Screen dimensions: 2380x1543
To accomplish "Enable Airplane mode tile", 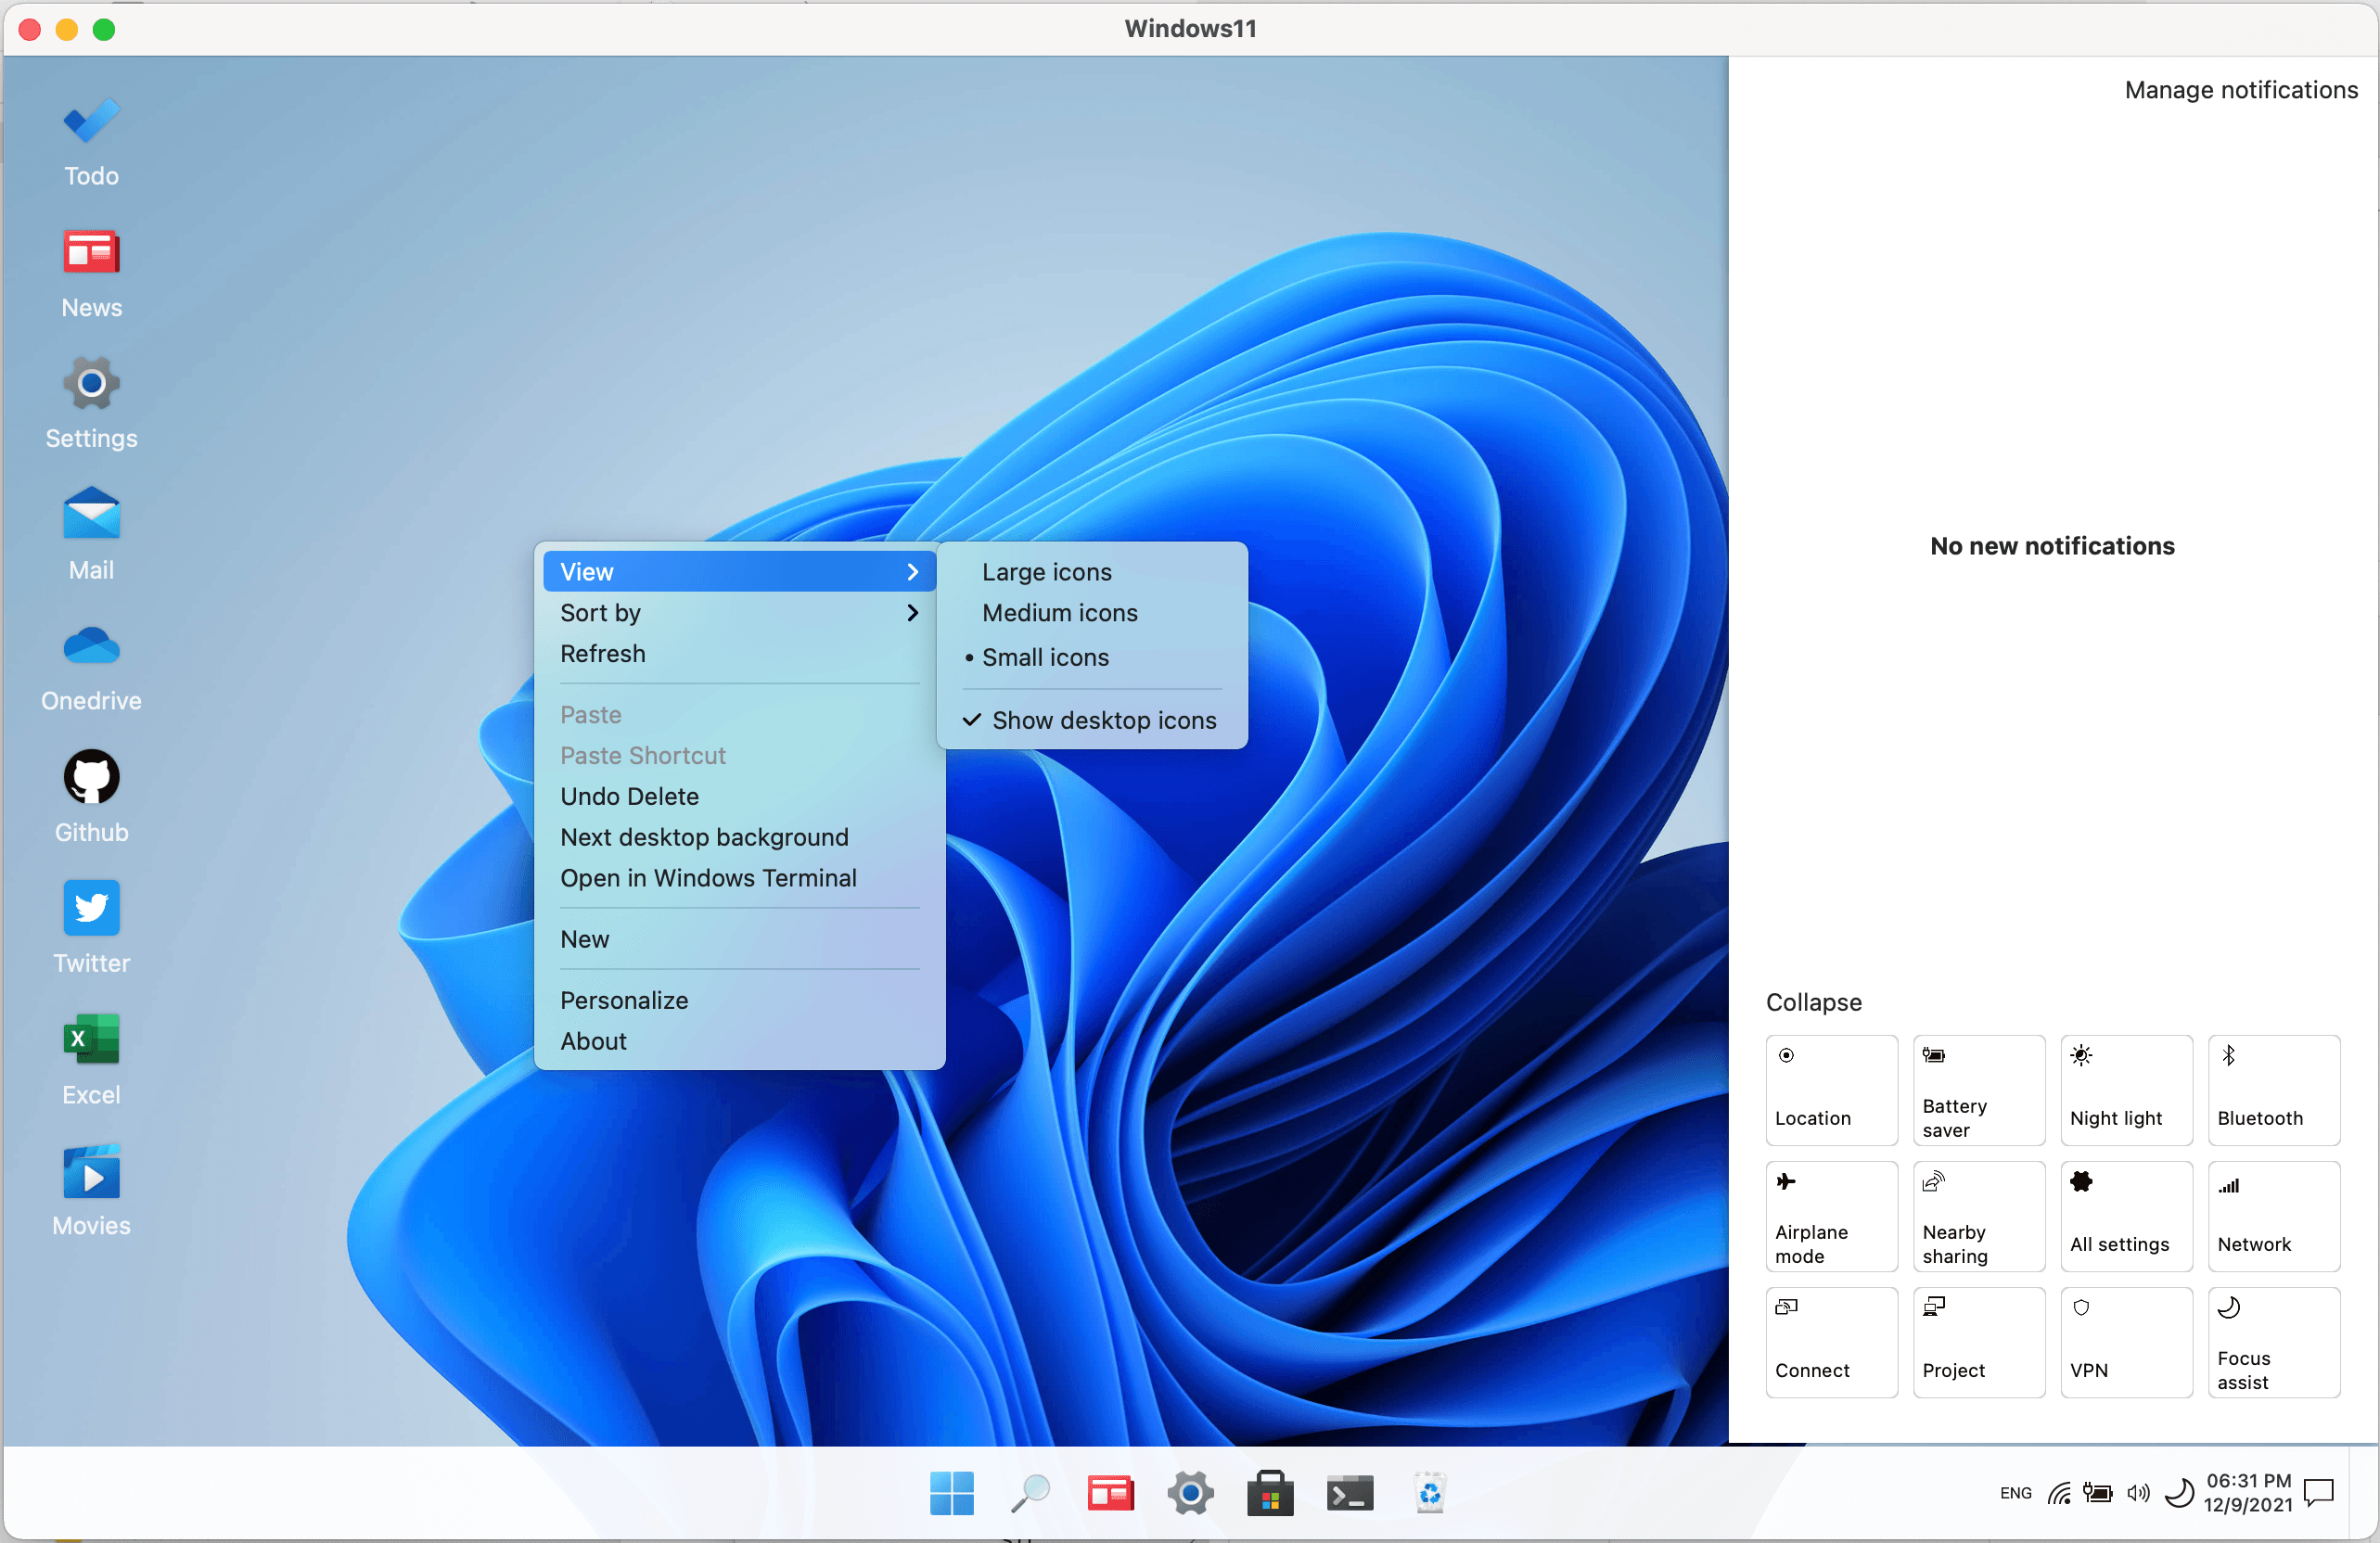I will point(1830,1216).
